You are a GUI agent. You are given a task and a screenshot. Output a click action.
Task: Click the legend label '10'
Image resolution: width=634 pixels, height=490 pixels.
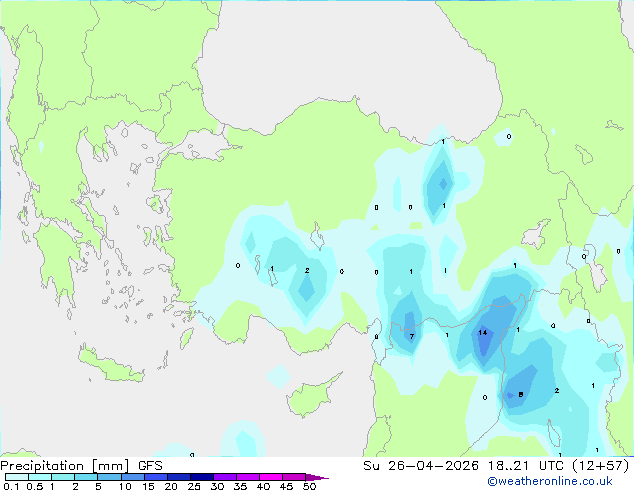click(125, 486)
